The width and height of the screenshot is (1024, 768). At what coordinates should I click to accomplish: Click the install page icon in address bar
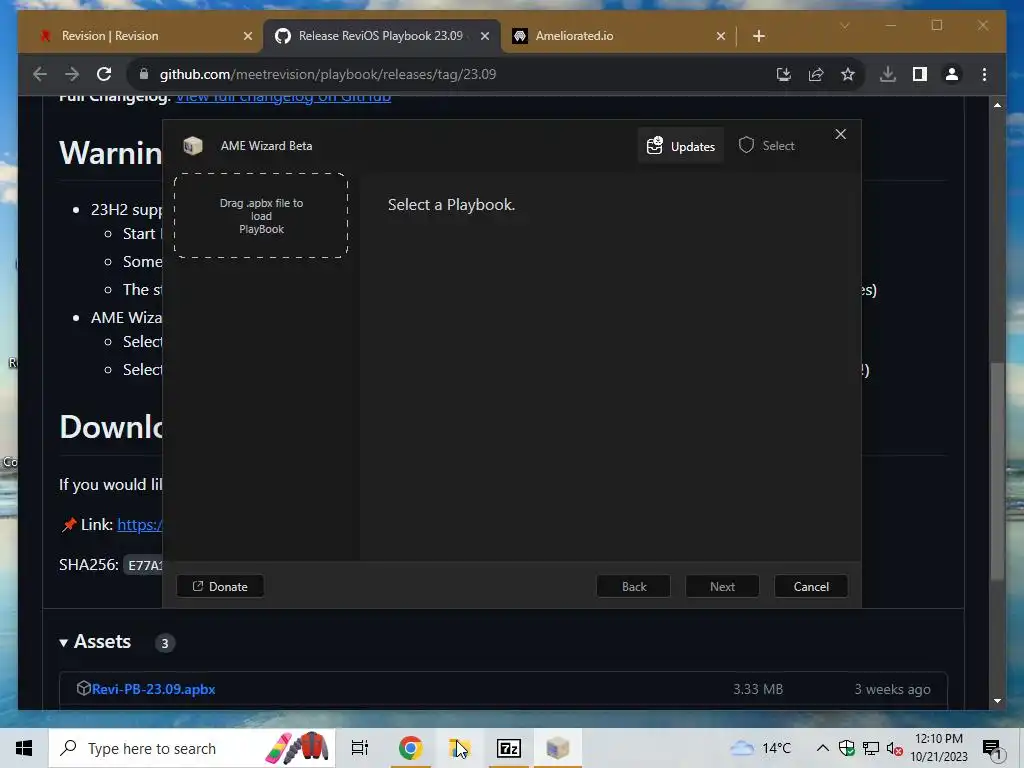(x=784, y=74)
